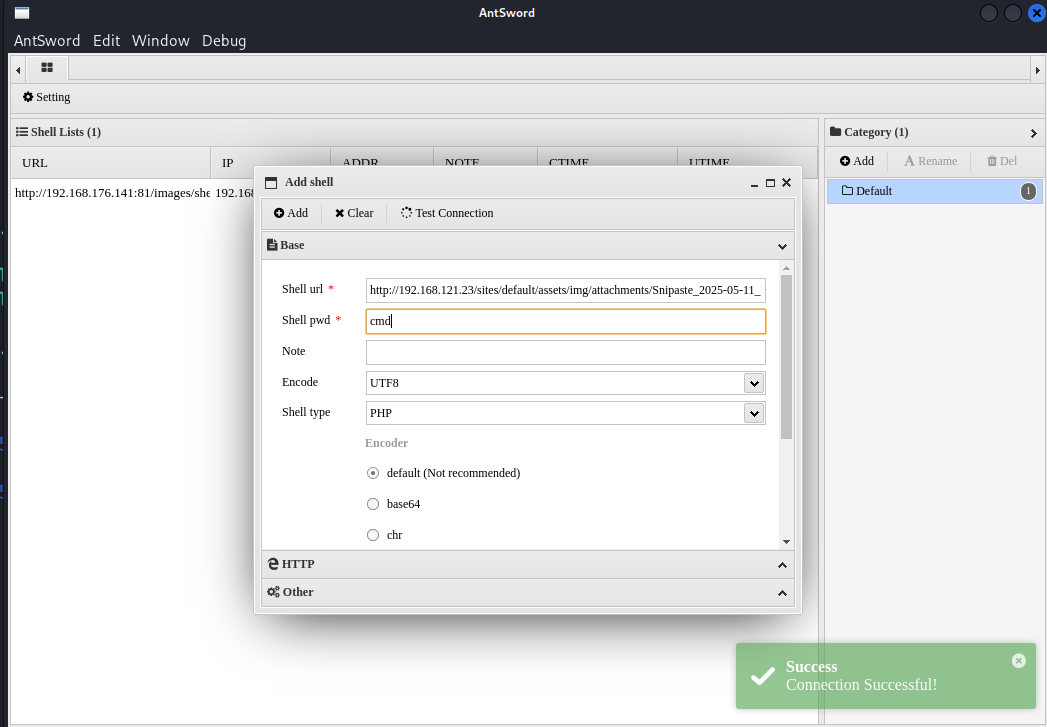
Task: Close the AntSword main window
Action: coord(1036,13)
